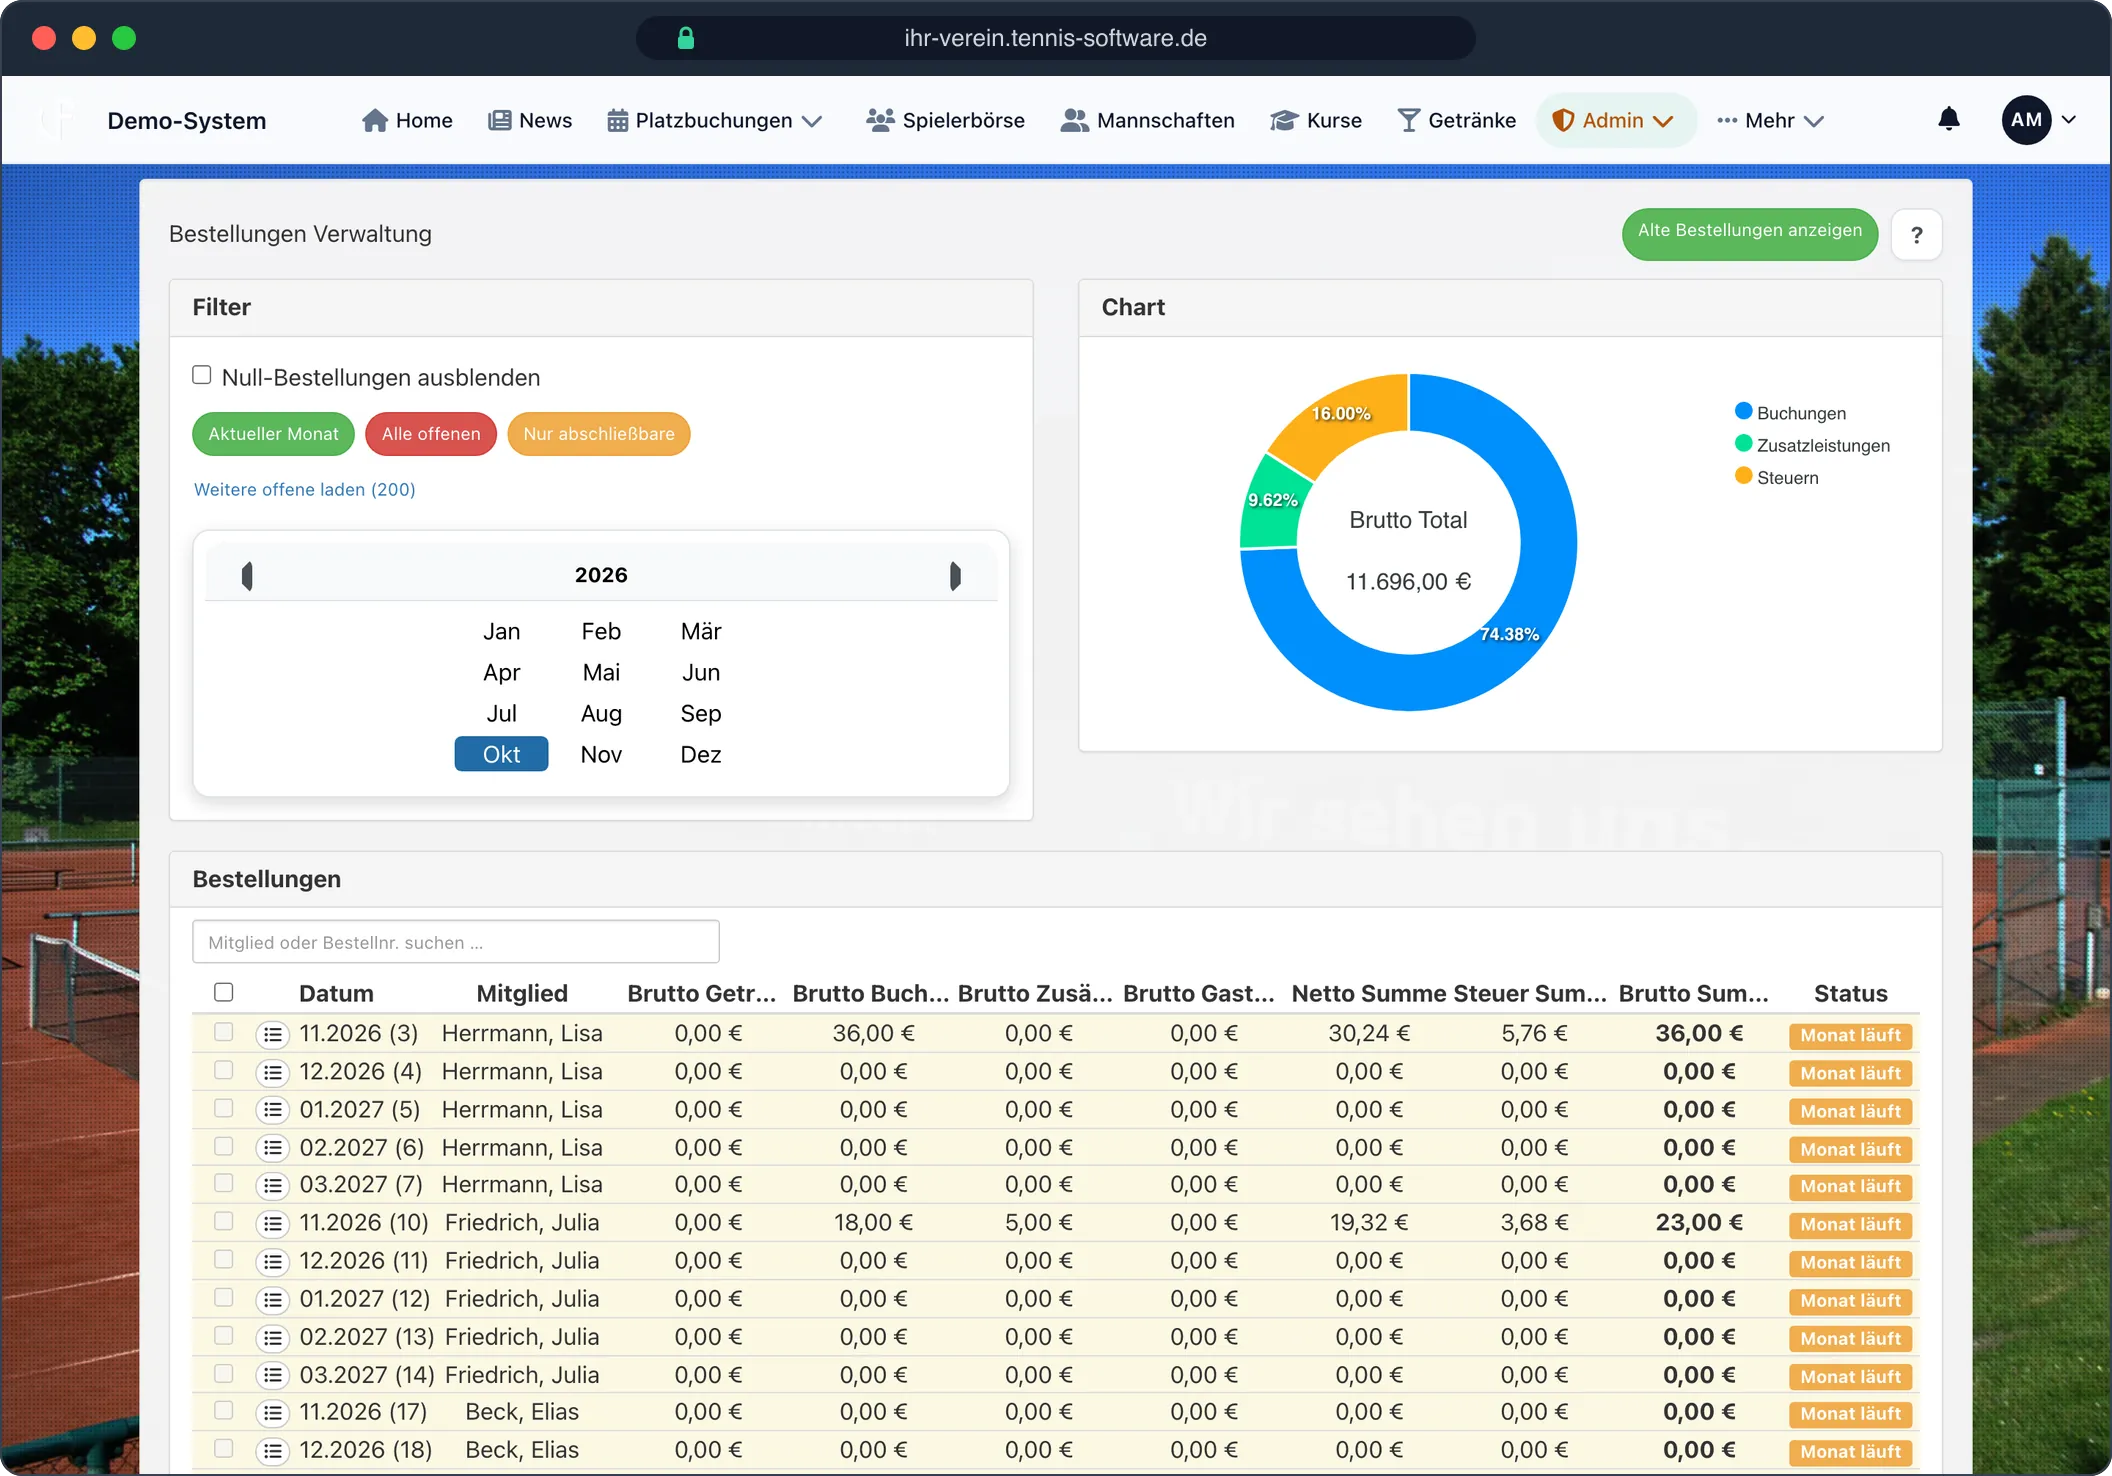This screenshot has width=2112, height=1476.
Task: Go to next year arrow in calendar
Action: (955, 576)
